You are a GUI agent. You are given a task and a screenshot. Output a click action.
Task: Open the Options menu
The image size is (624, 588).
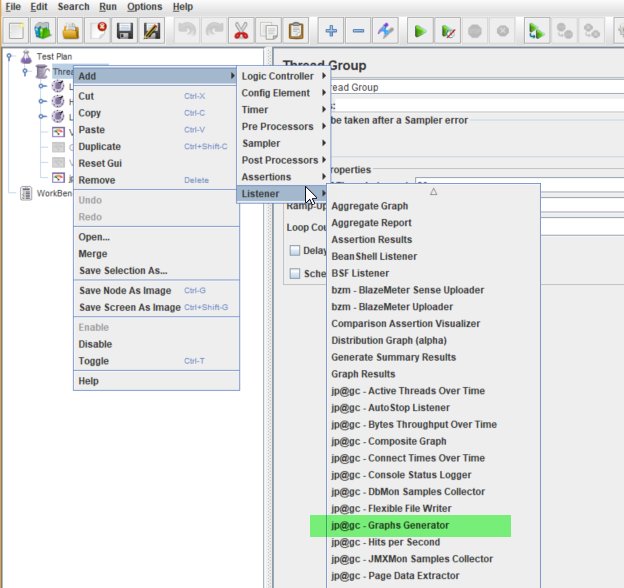tap(144, 7)
